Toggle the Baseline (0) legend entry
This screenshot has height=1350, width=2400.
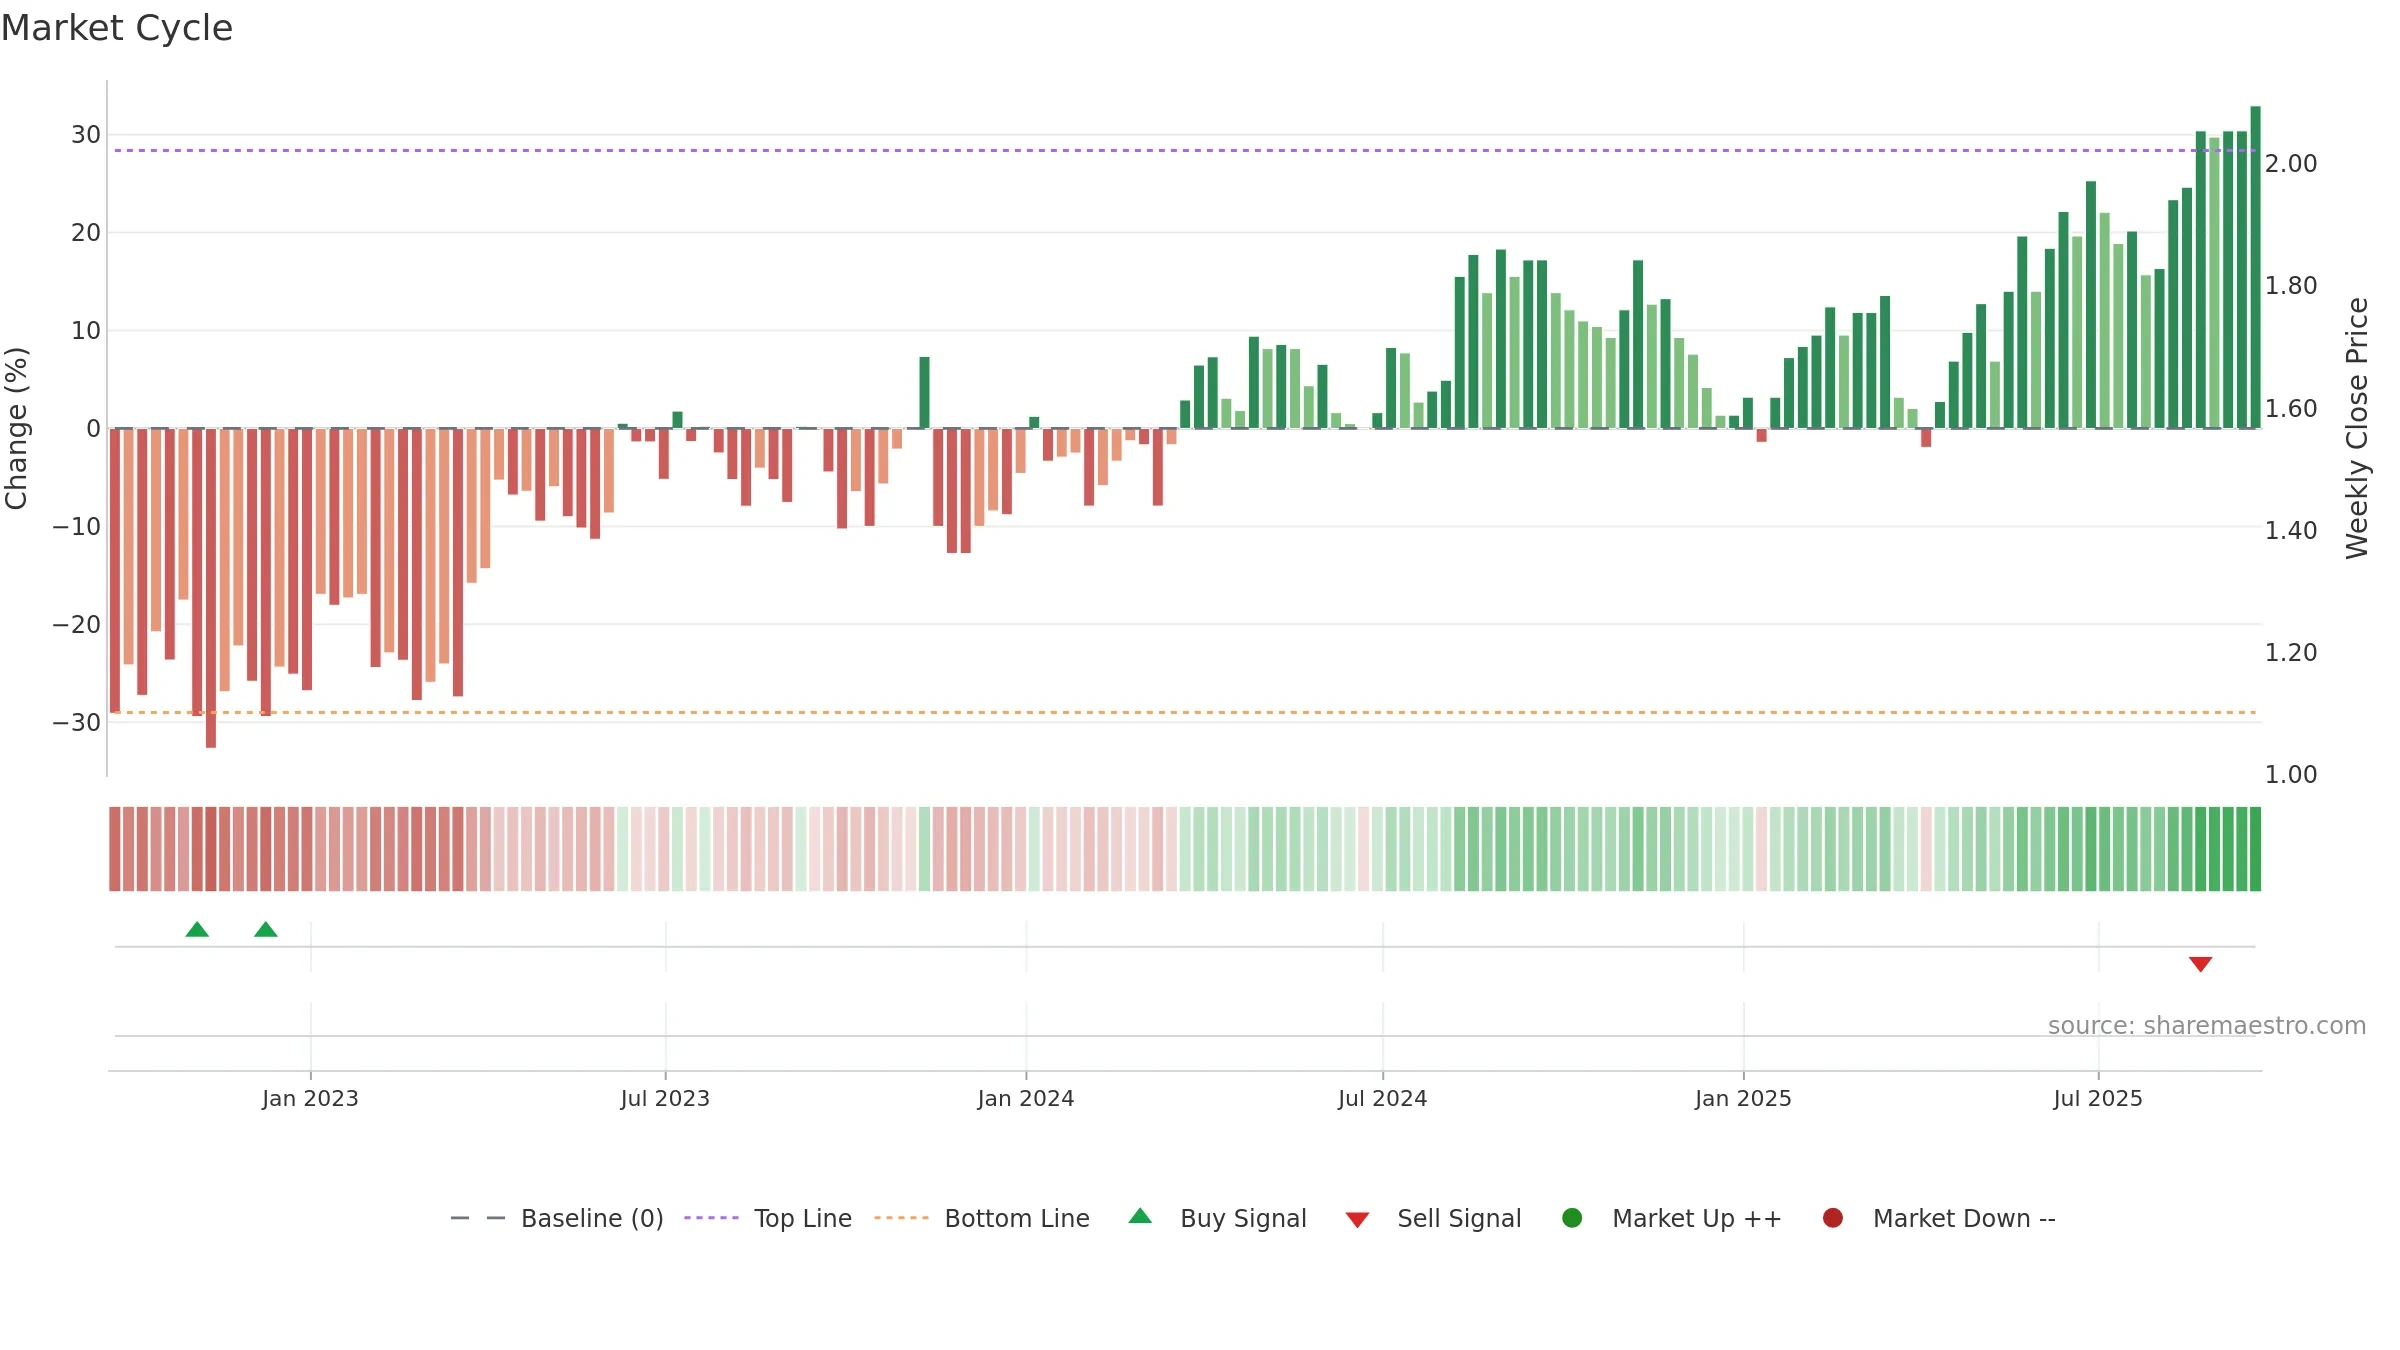[557, 1219]
